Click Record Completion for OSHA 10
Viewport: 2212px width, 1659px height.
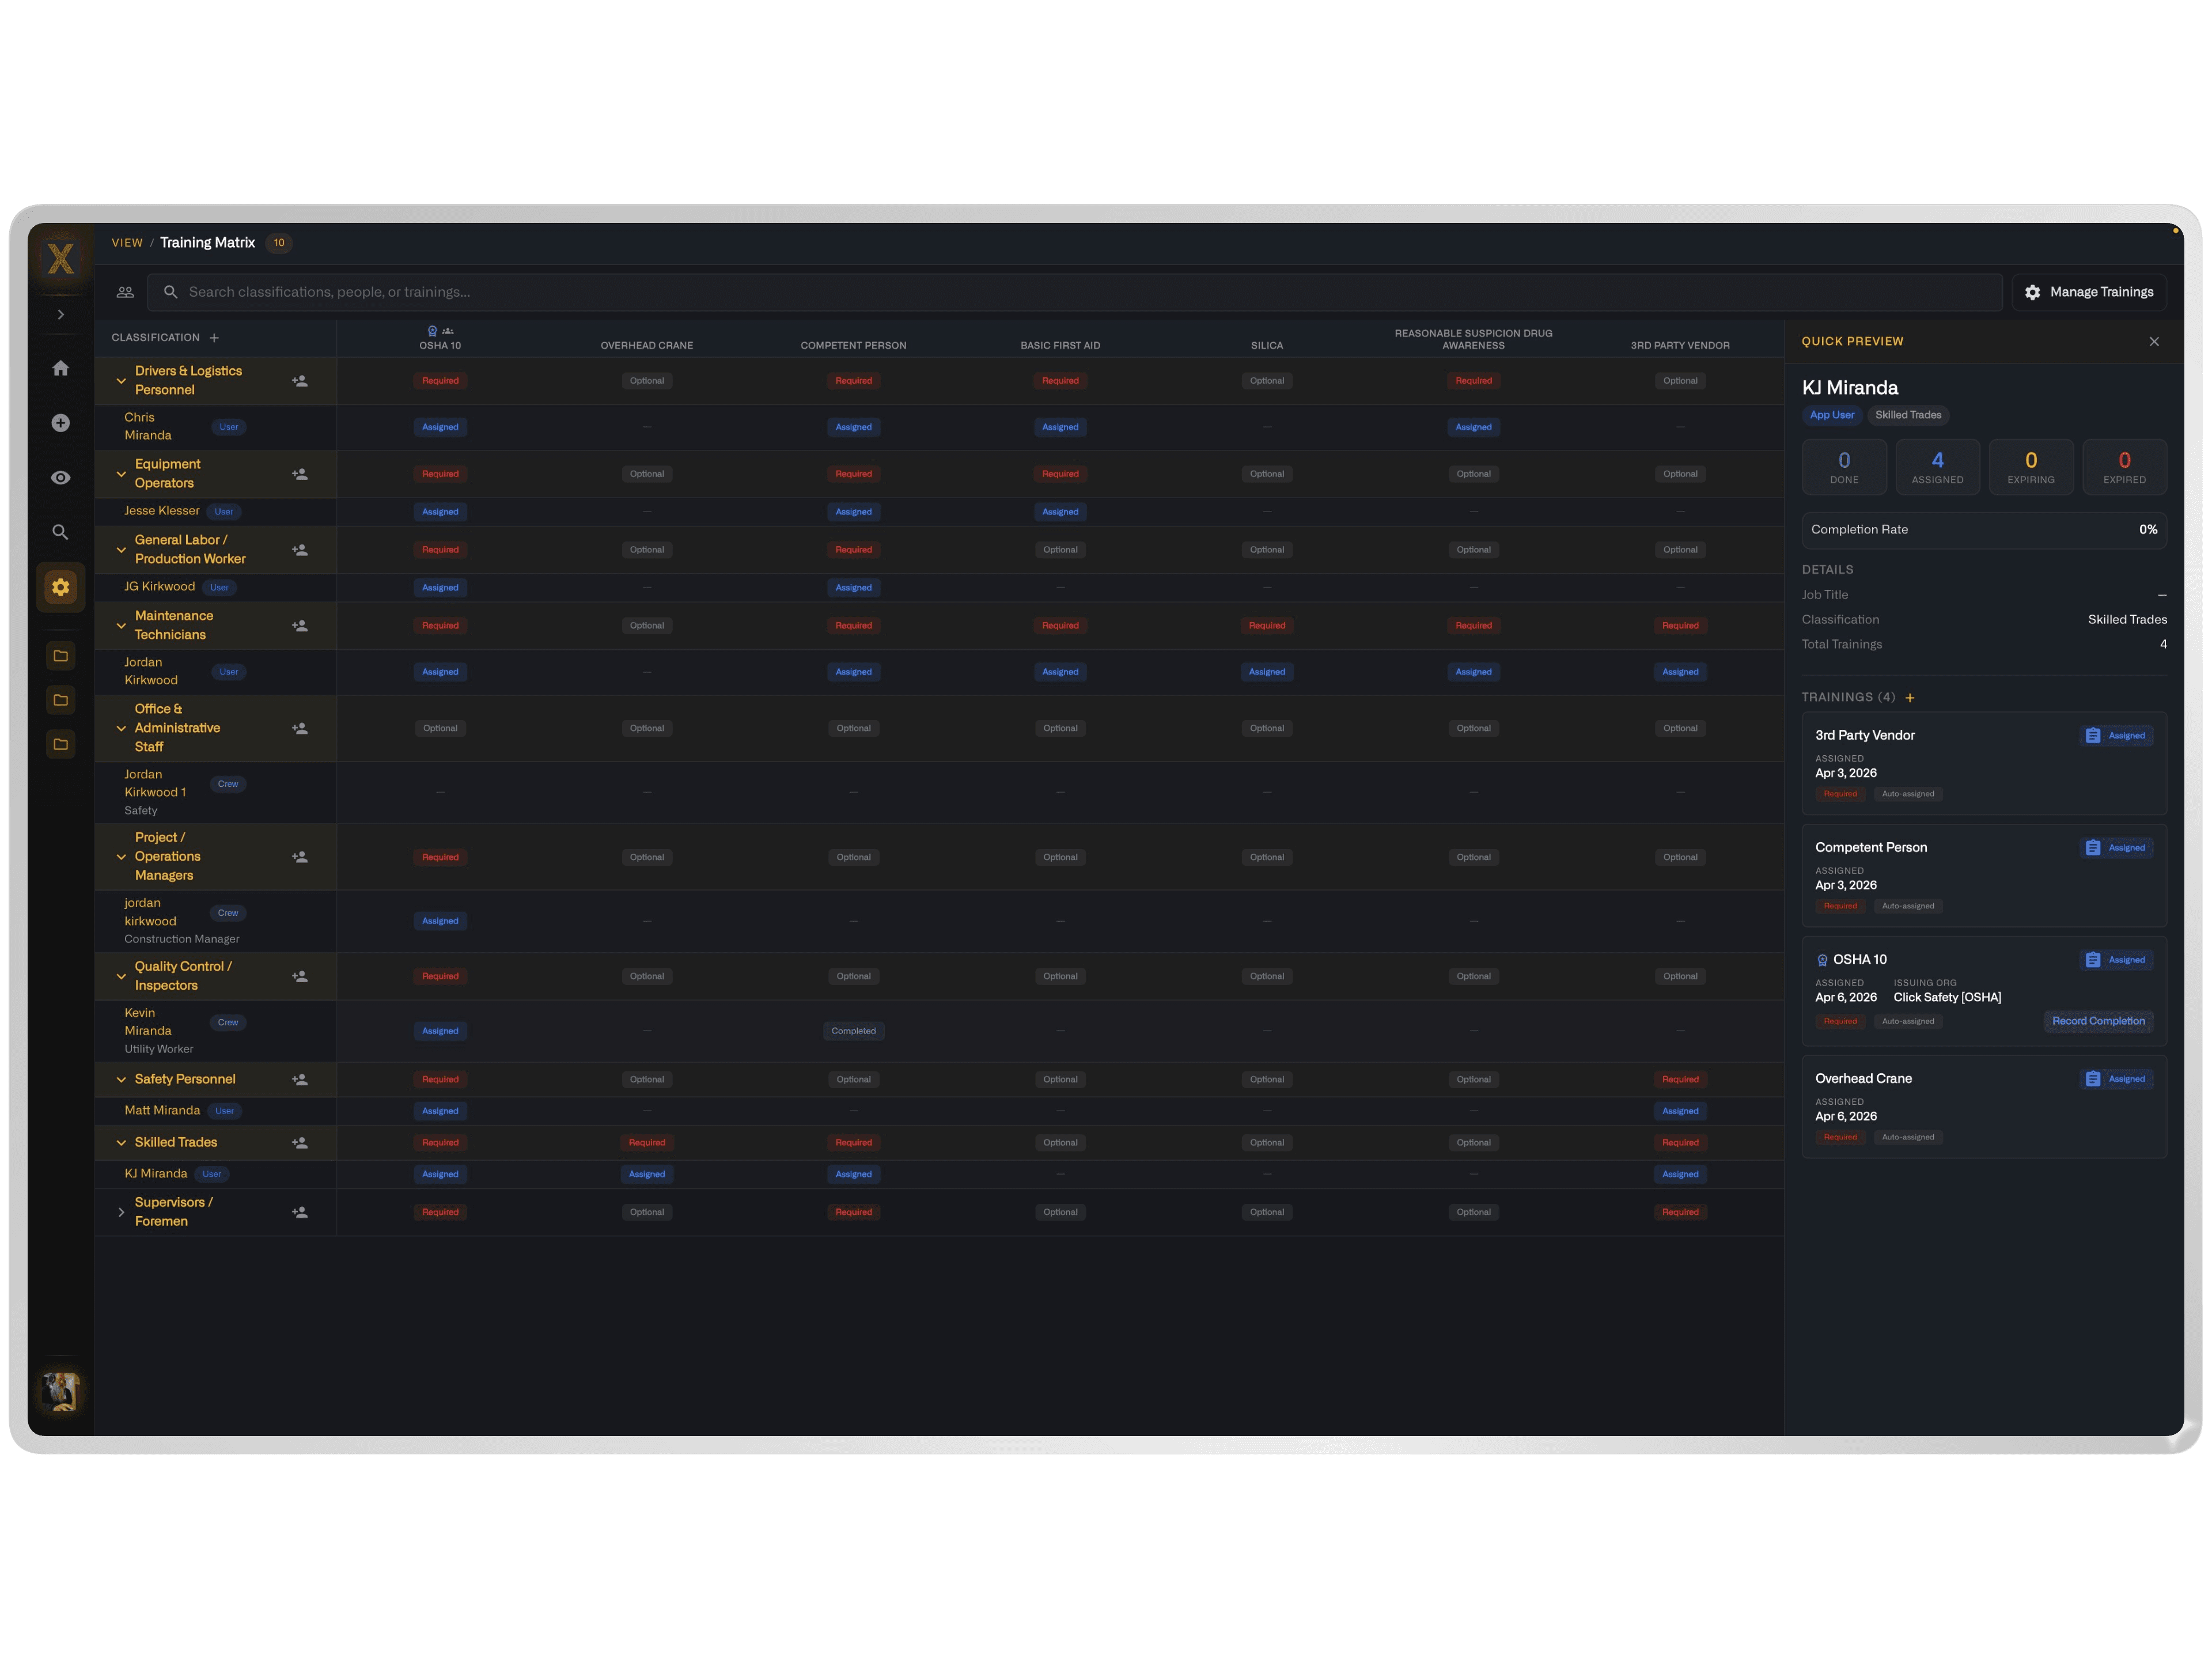point(2098,1021)
